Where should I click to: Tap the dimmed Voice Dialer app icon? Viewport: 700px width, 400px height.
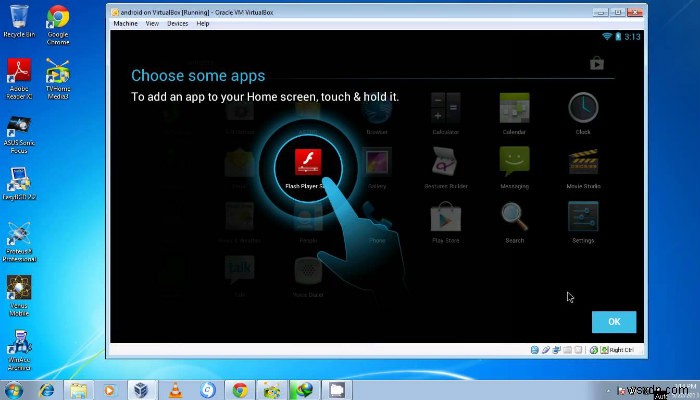coord(308,270)
